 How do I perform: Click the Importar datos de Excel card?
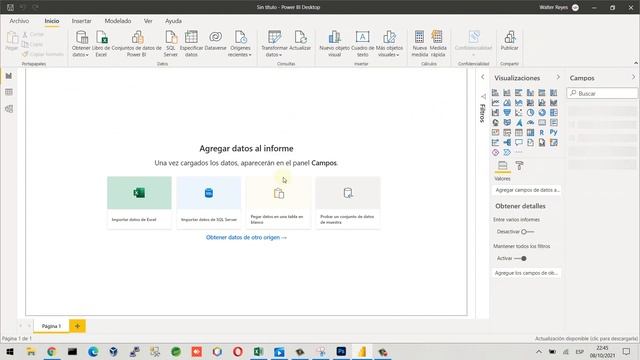139,203
